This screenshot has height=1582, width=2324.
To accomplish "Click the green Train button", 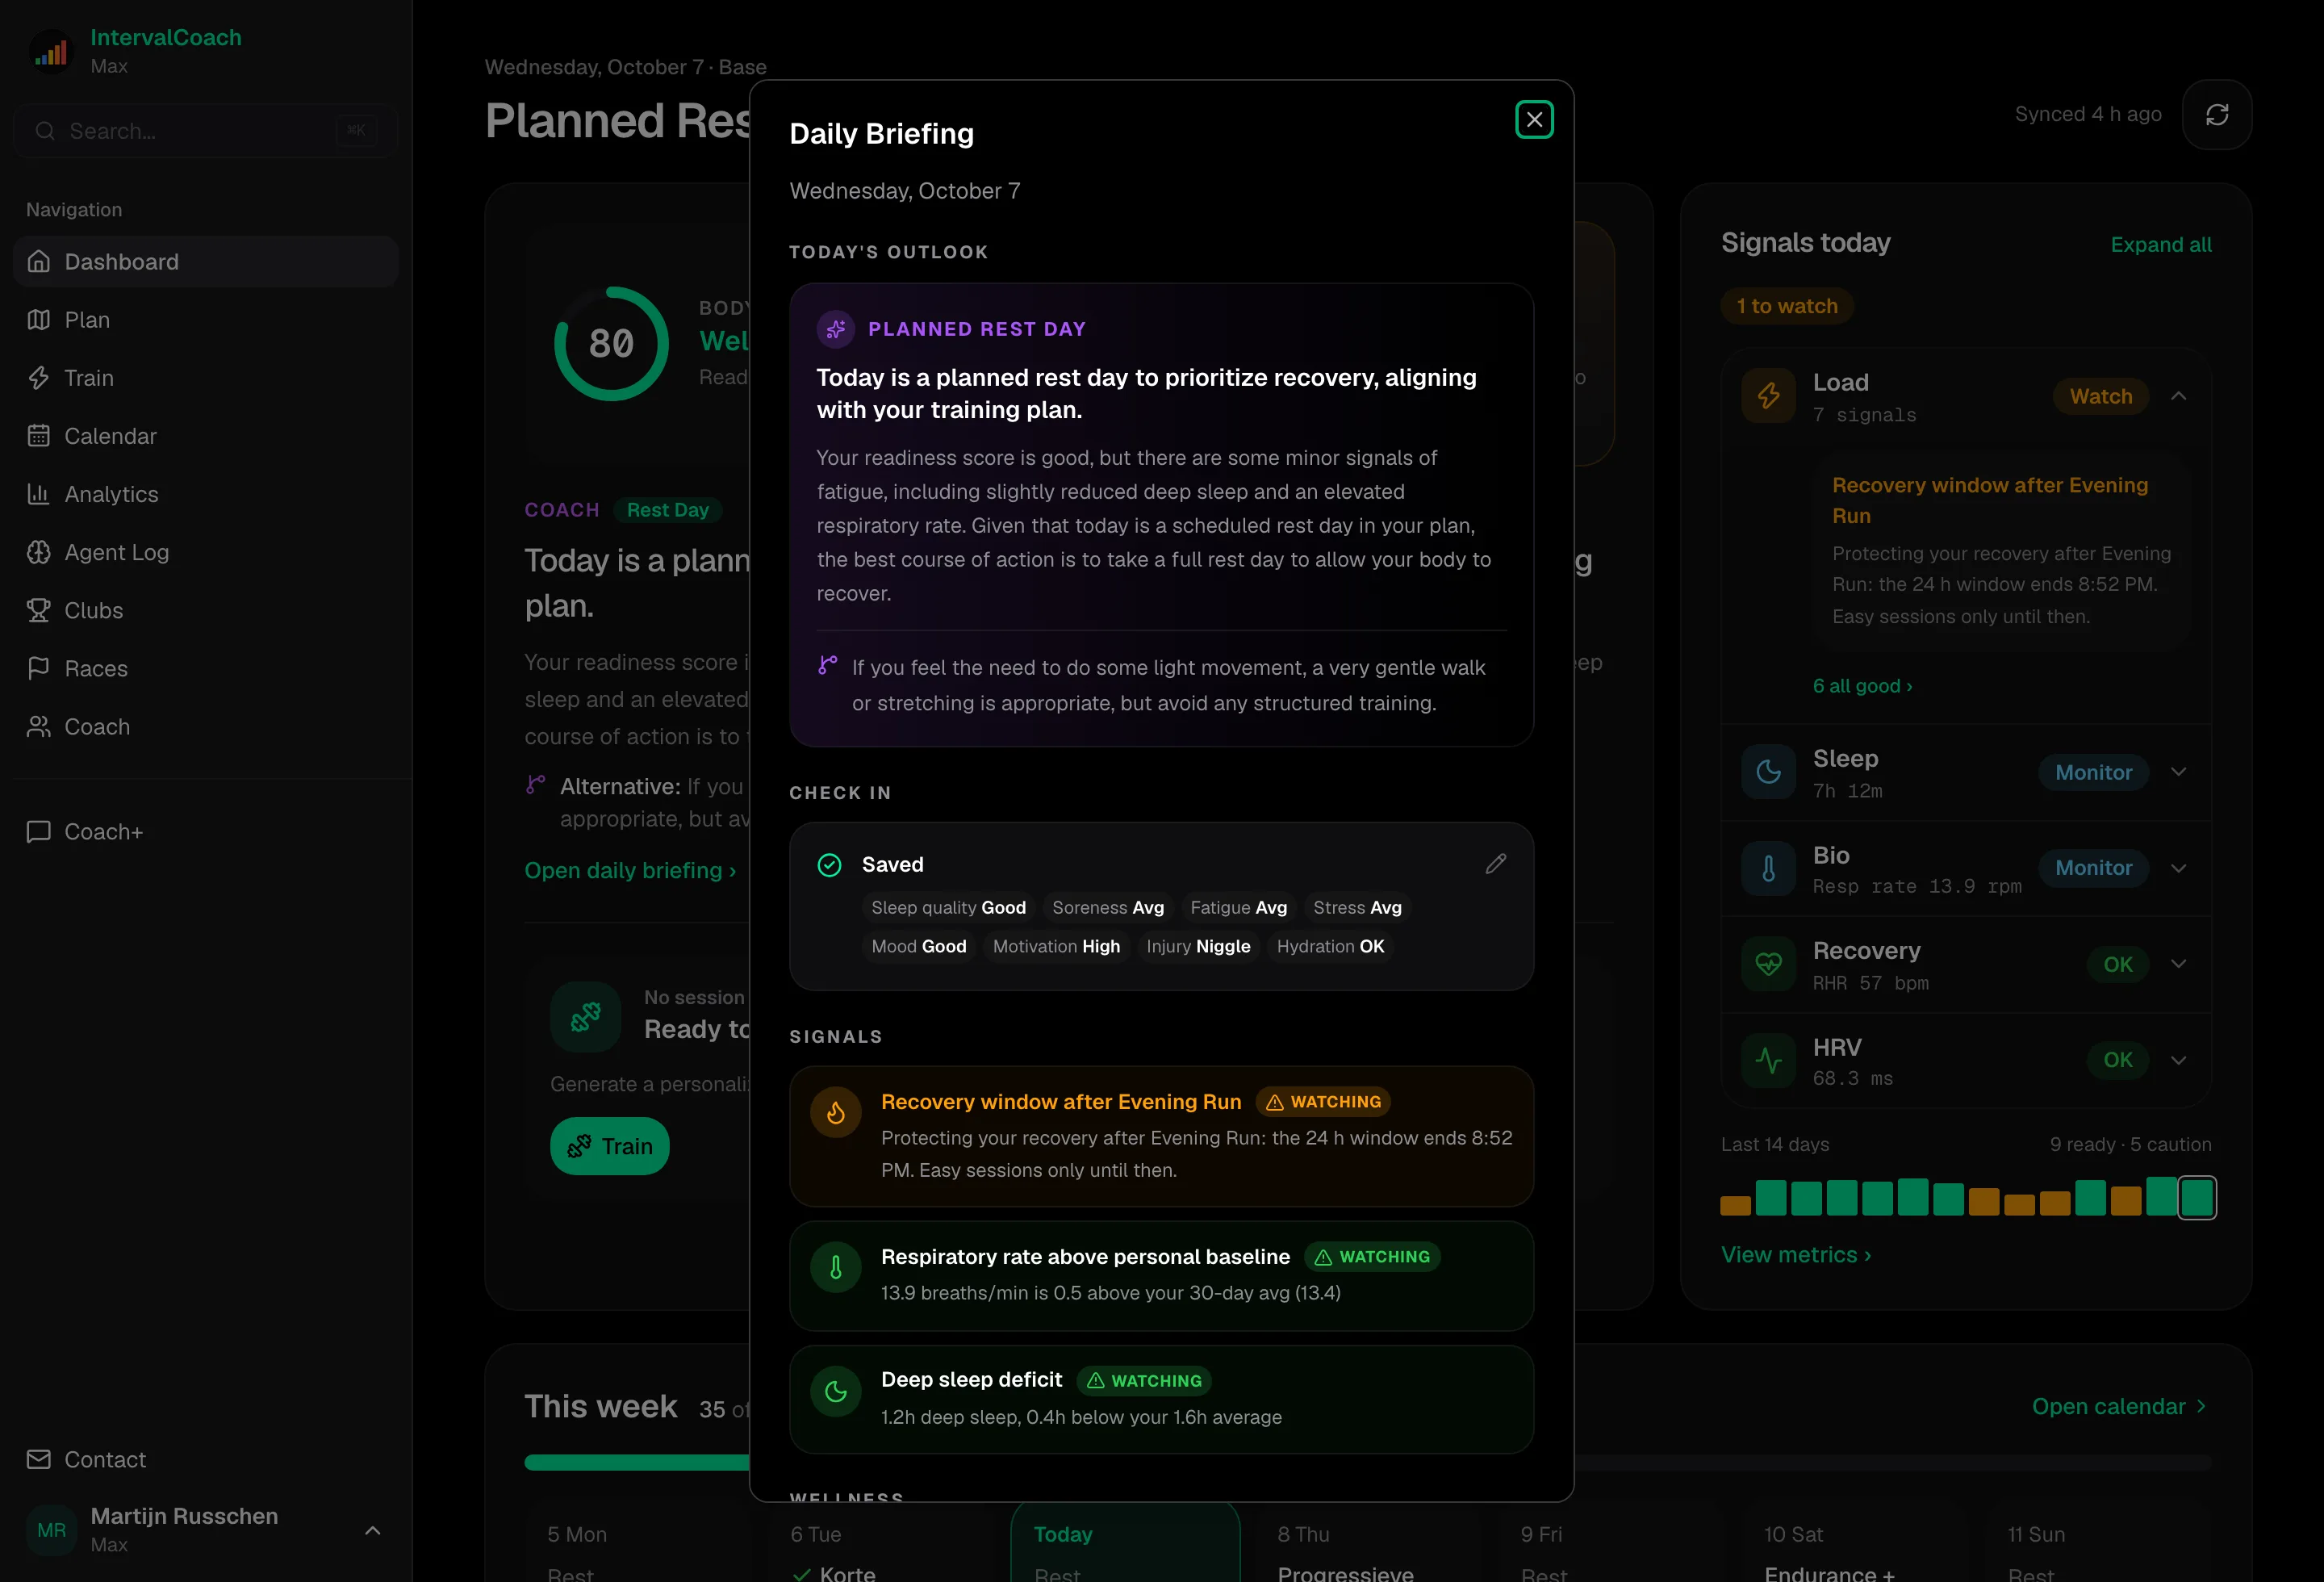I will click(609, 1146).
